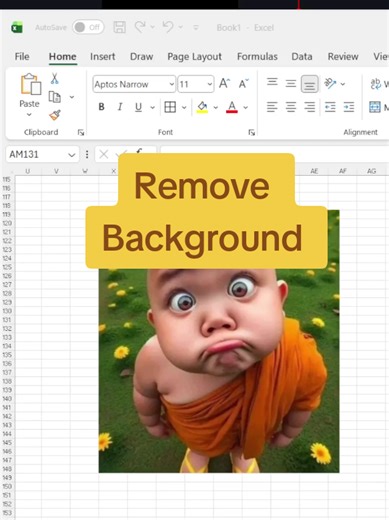Click the Align Left icon
389x520 pixels.
coord(272,107)
